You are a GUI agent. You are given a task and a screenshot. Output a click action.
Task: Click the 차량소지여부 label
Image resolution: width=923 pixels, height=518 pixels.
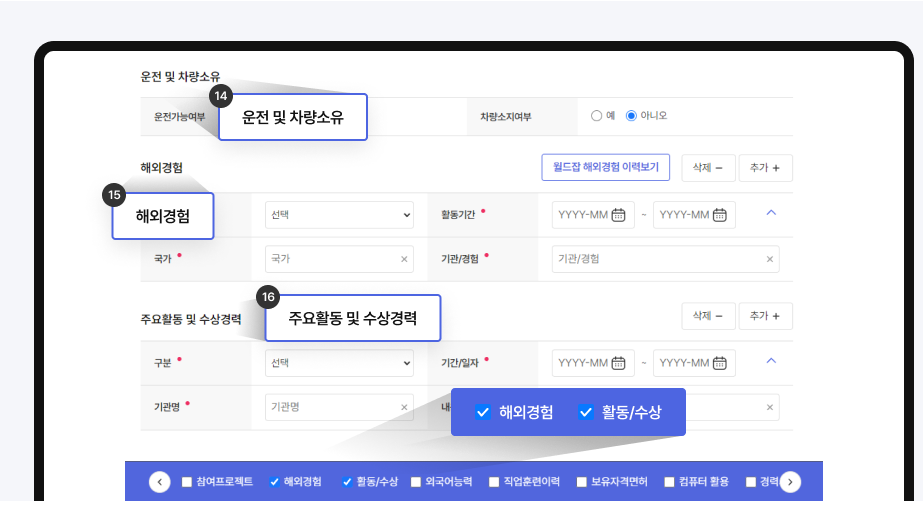[x=506, y=117]
